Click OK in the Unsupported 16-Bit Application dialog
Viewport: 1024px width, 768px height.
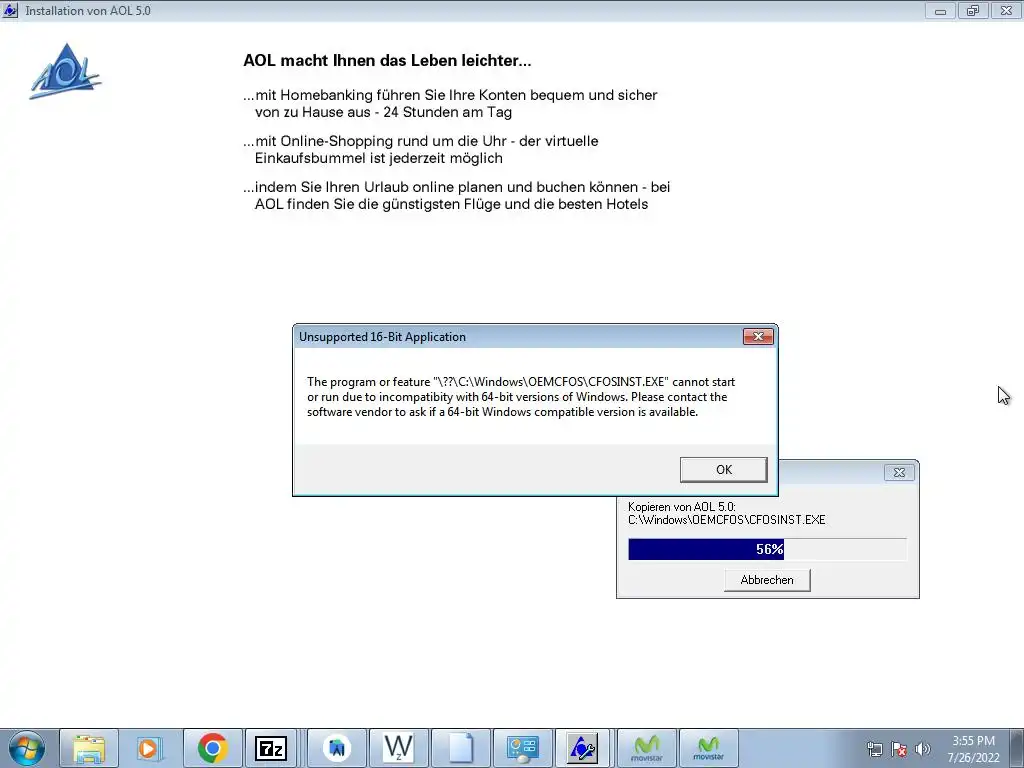point(724,470)
